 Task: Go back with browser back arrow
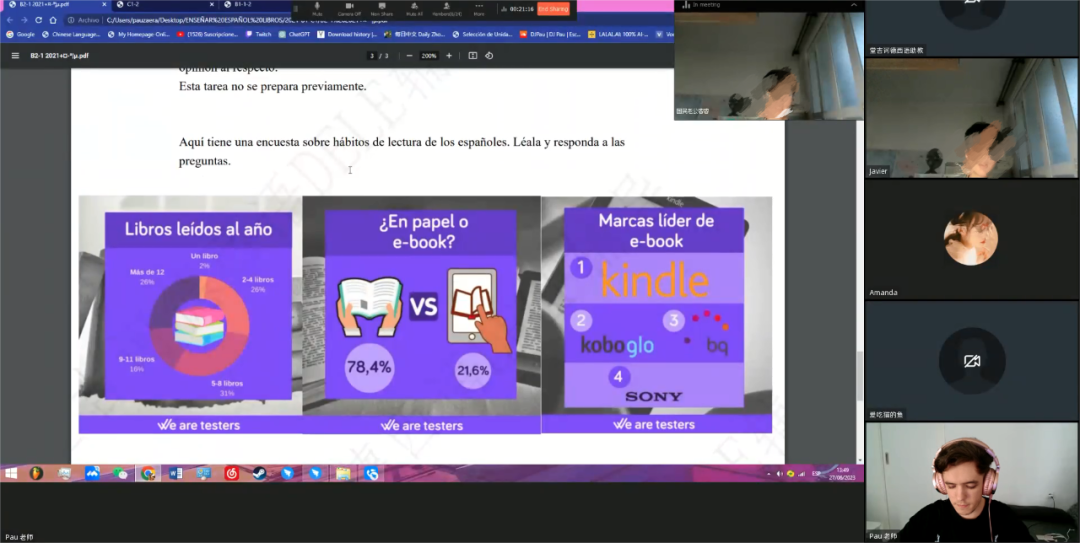coord(10,20)
